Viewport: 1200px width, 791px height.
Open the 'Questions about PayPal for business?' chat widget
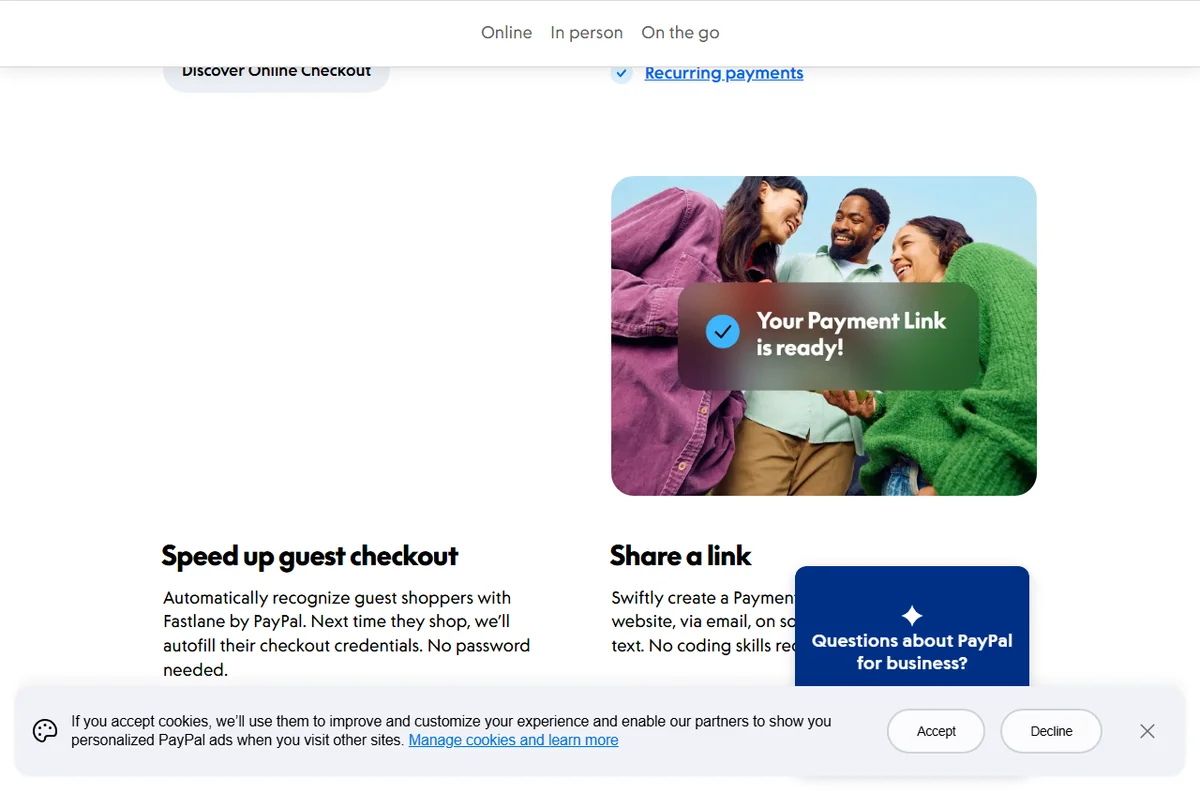(912, 626)
